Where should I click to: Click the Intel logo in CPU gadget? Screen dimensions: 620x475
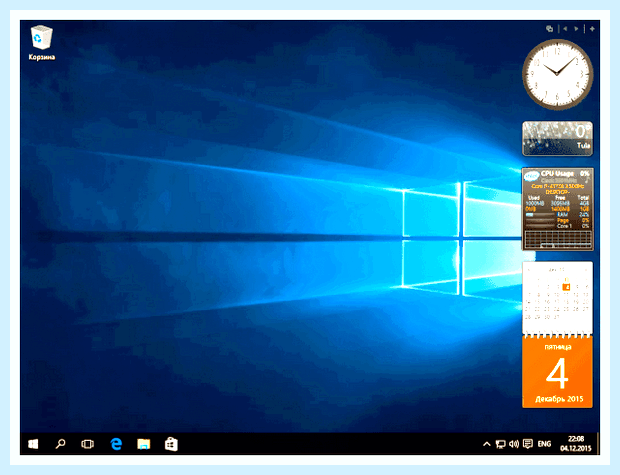tap(532, 175)
